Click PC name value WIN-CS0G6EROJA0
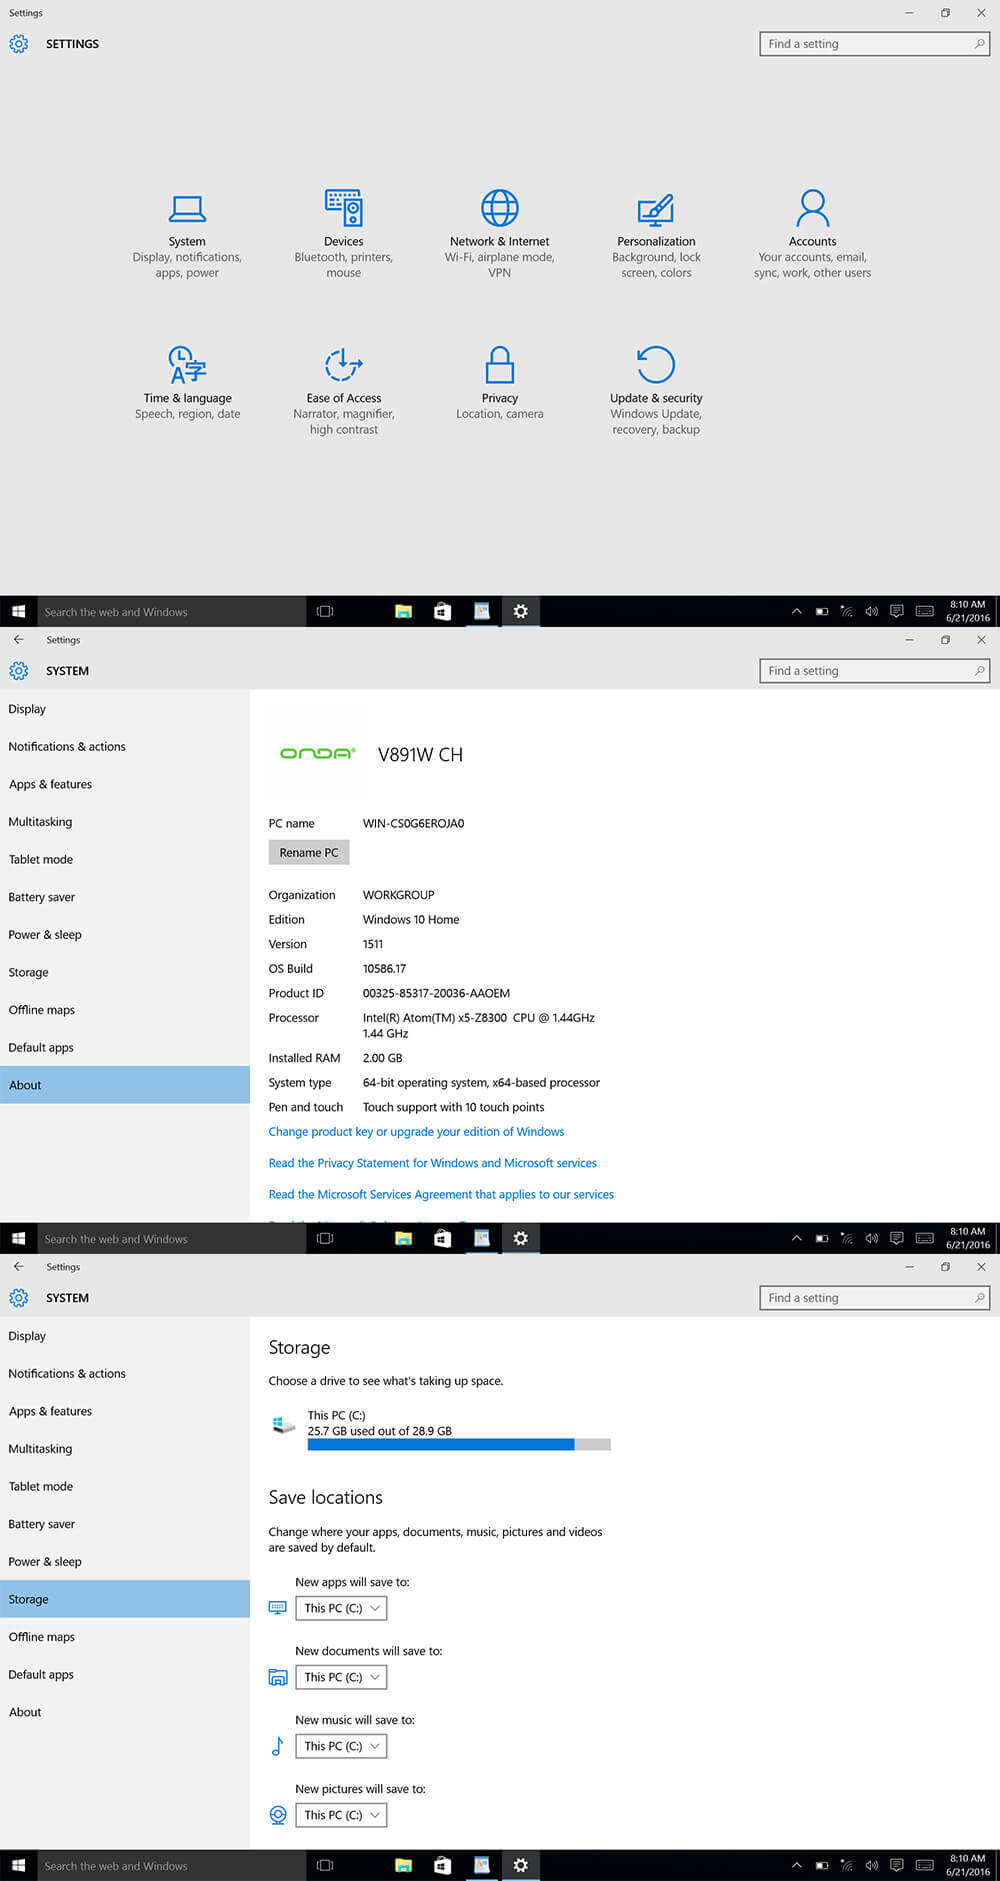Viewport: 1000px width, 1881px height. click(413, 823)
